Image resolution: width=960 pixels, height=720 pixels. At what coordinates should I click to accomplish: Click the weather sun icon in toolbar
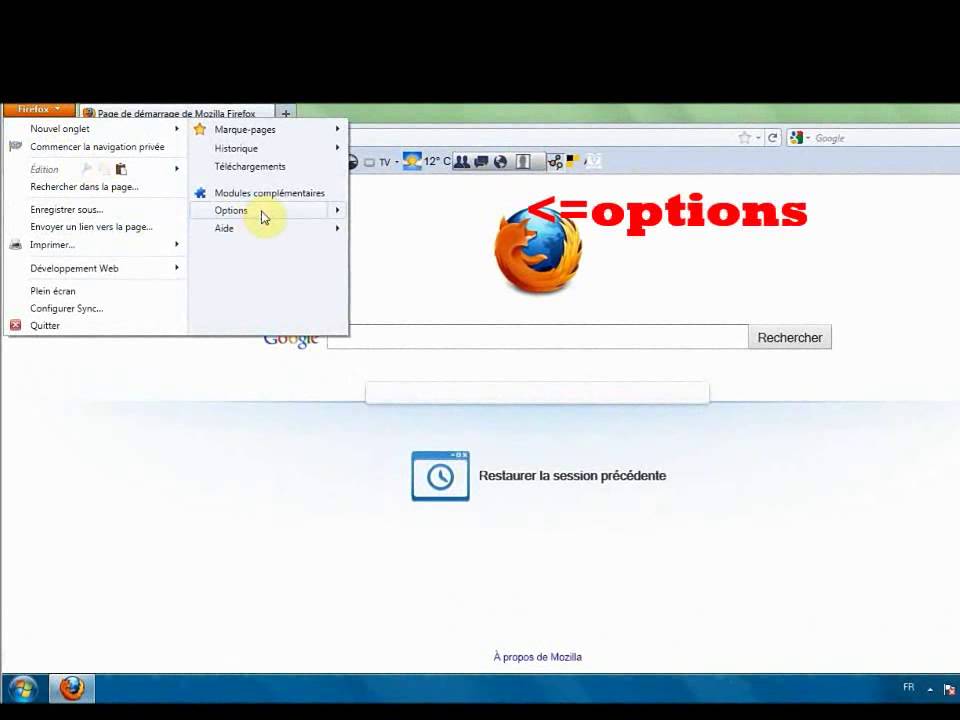pyautogui.click(x=412, y=161)
